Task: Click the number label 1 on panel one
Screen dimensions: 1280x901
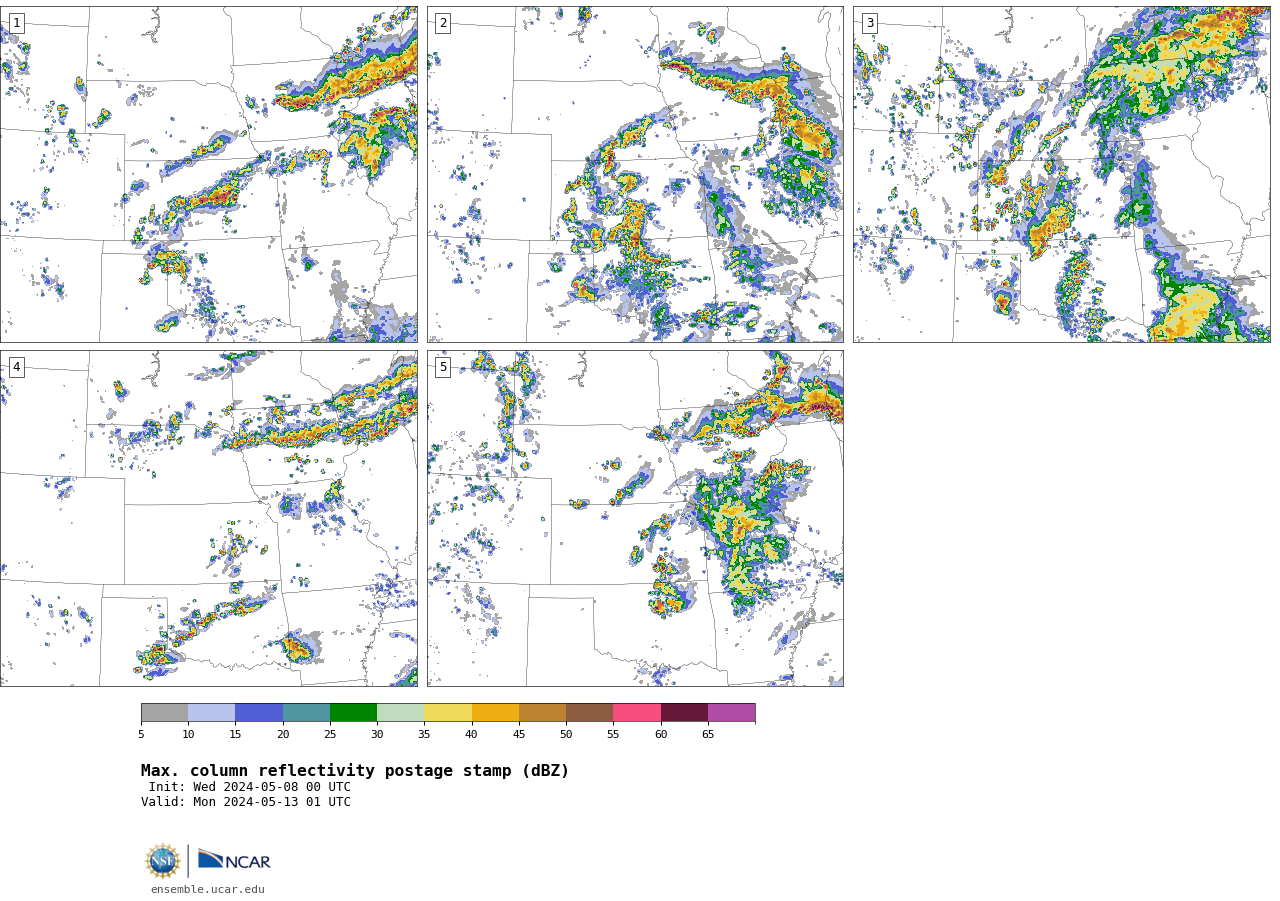Action: (16, 23)
